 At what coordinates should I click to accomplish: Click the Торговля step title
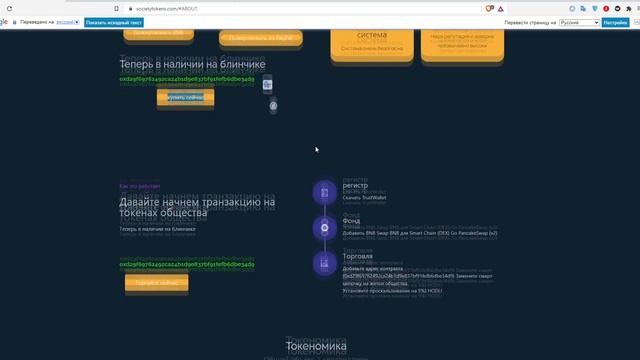358,256
